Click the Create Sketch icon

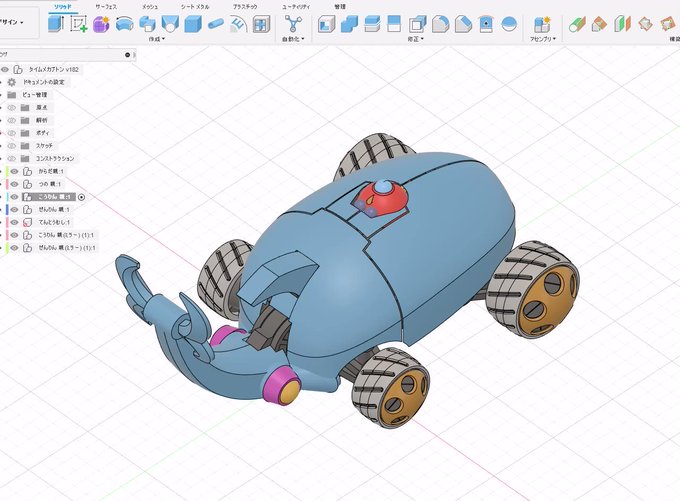click(79, 23)
